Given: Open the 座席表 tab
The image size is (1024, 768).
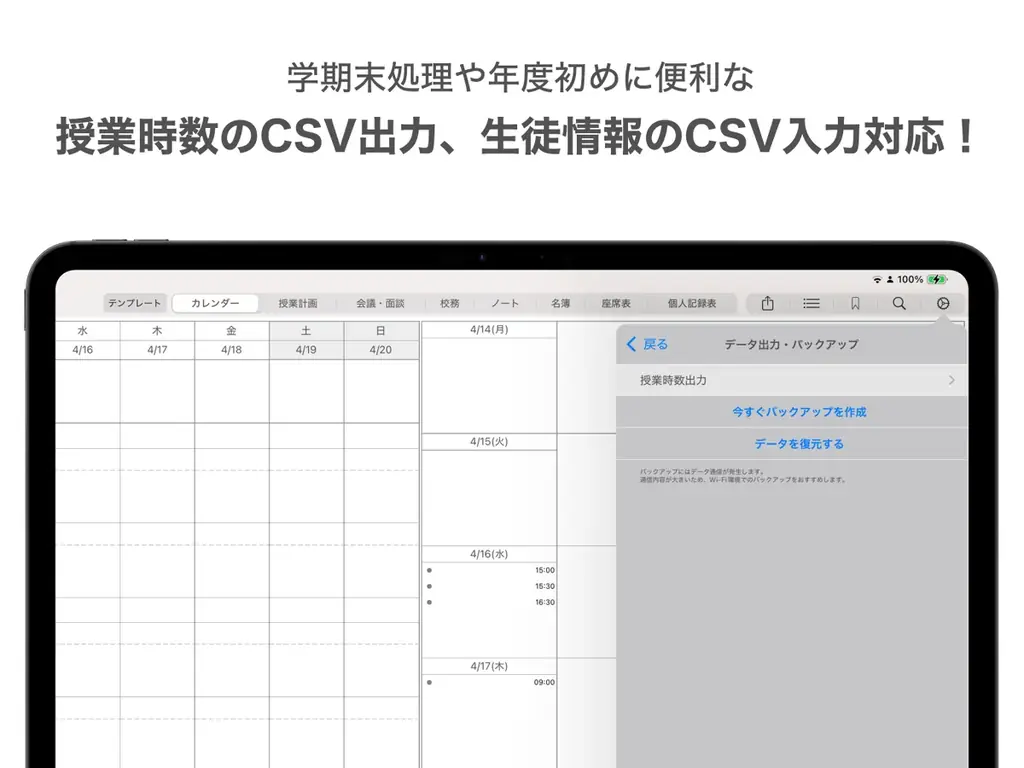Looking at the screenshot, I should [x=615, y=303].
